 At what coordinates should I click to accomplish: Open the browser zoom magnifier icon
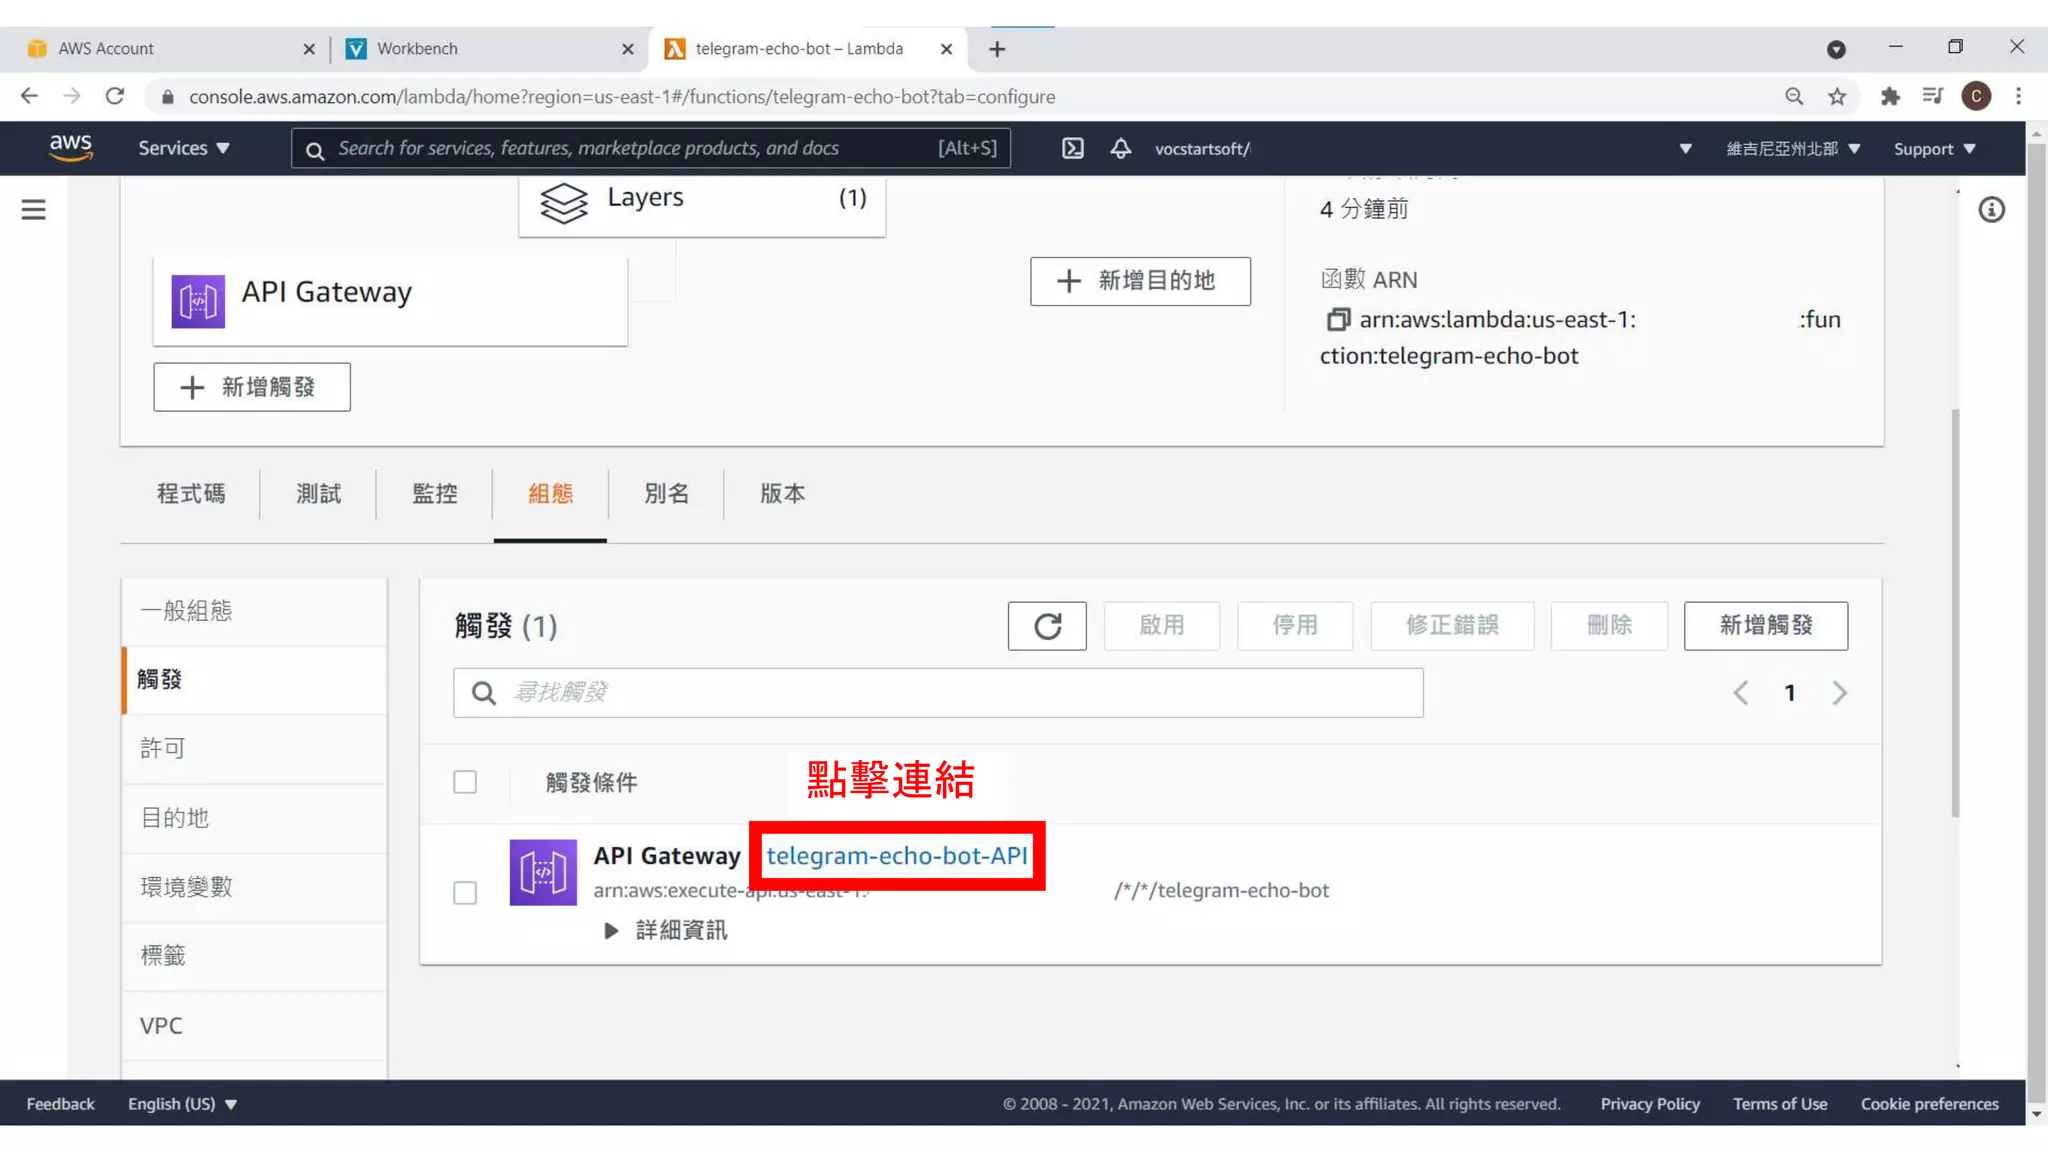[1794, 96]
